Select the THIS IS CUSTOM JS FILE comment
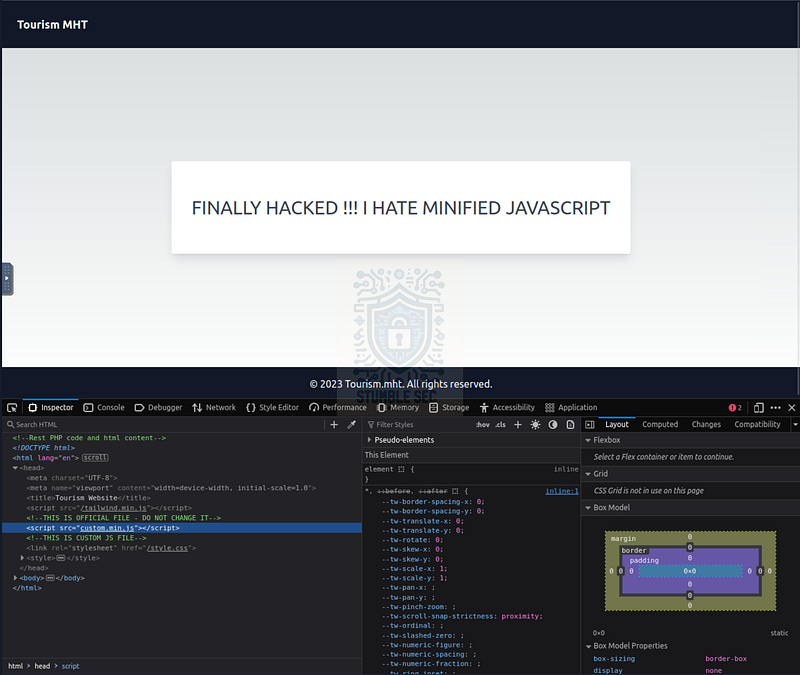The image size is (800, 675). tap(86, 538)
